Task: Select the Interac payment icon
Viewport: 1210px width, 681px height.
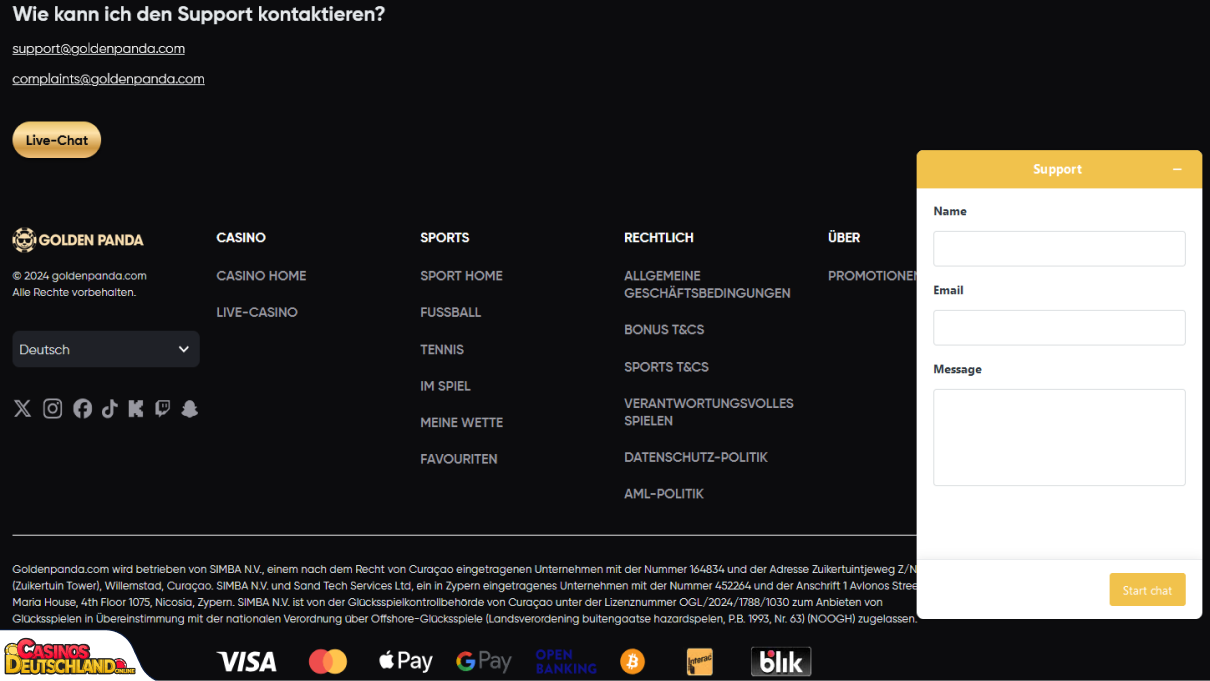Action: point(699,661)
